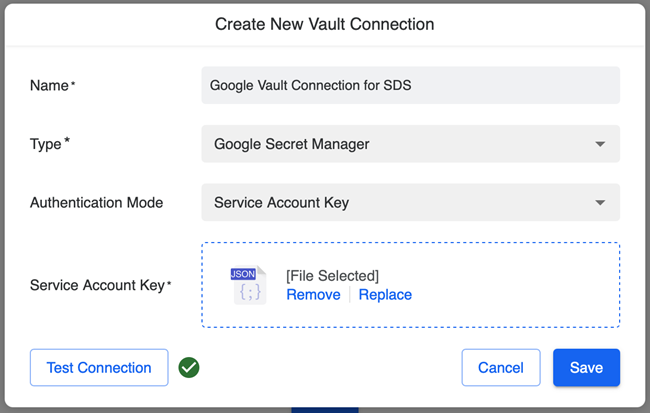The width and height of the screenshot is (650, 413).
Task: Click the green connection success checkmark
Action: (189, 368)
